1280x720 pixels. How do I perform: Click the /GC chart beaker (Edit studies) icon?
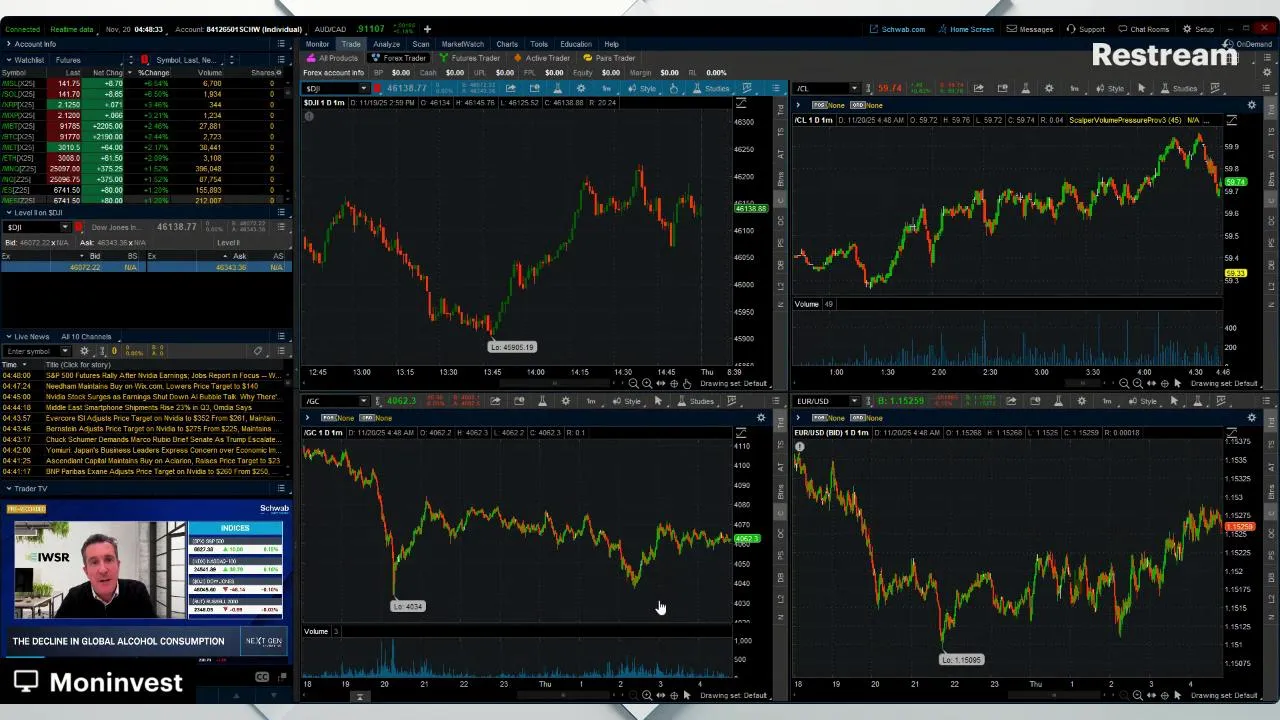click(x=542, y=401)
